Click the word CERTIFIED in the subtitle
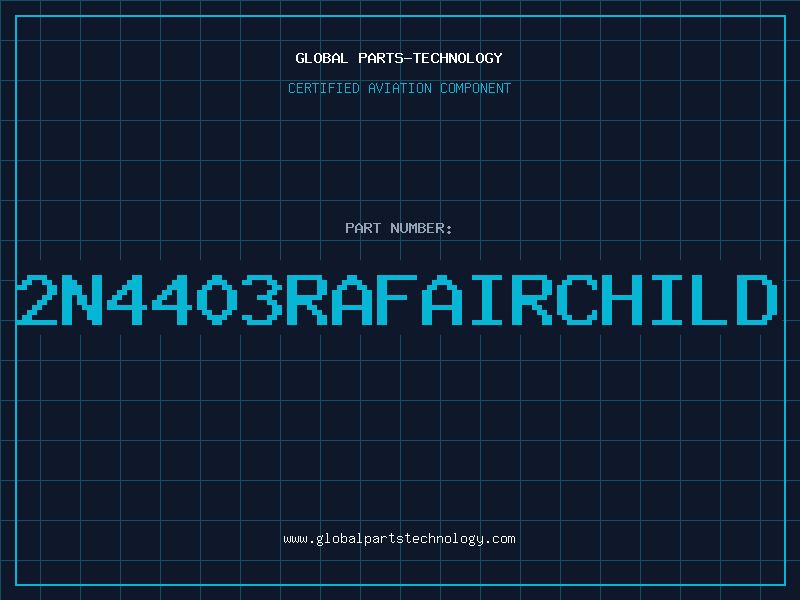The image size is (800, 600). tap(324, 88)
